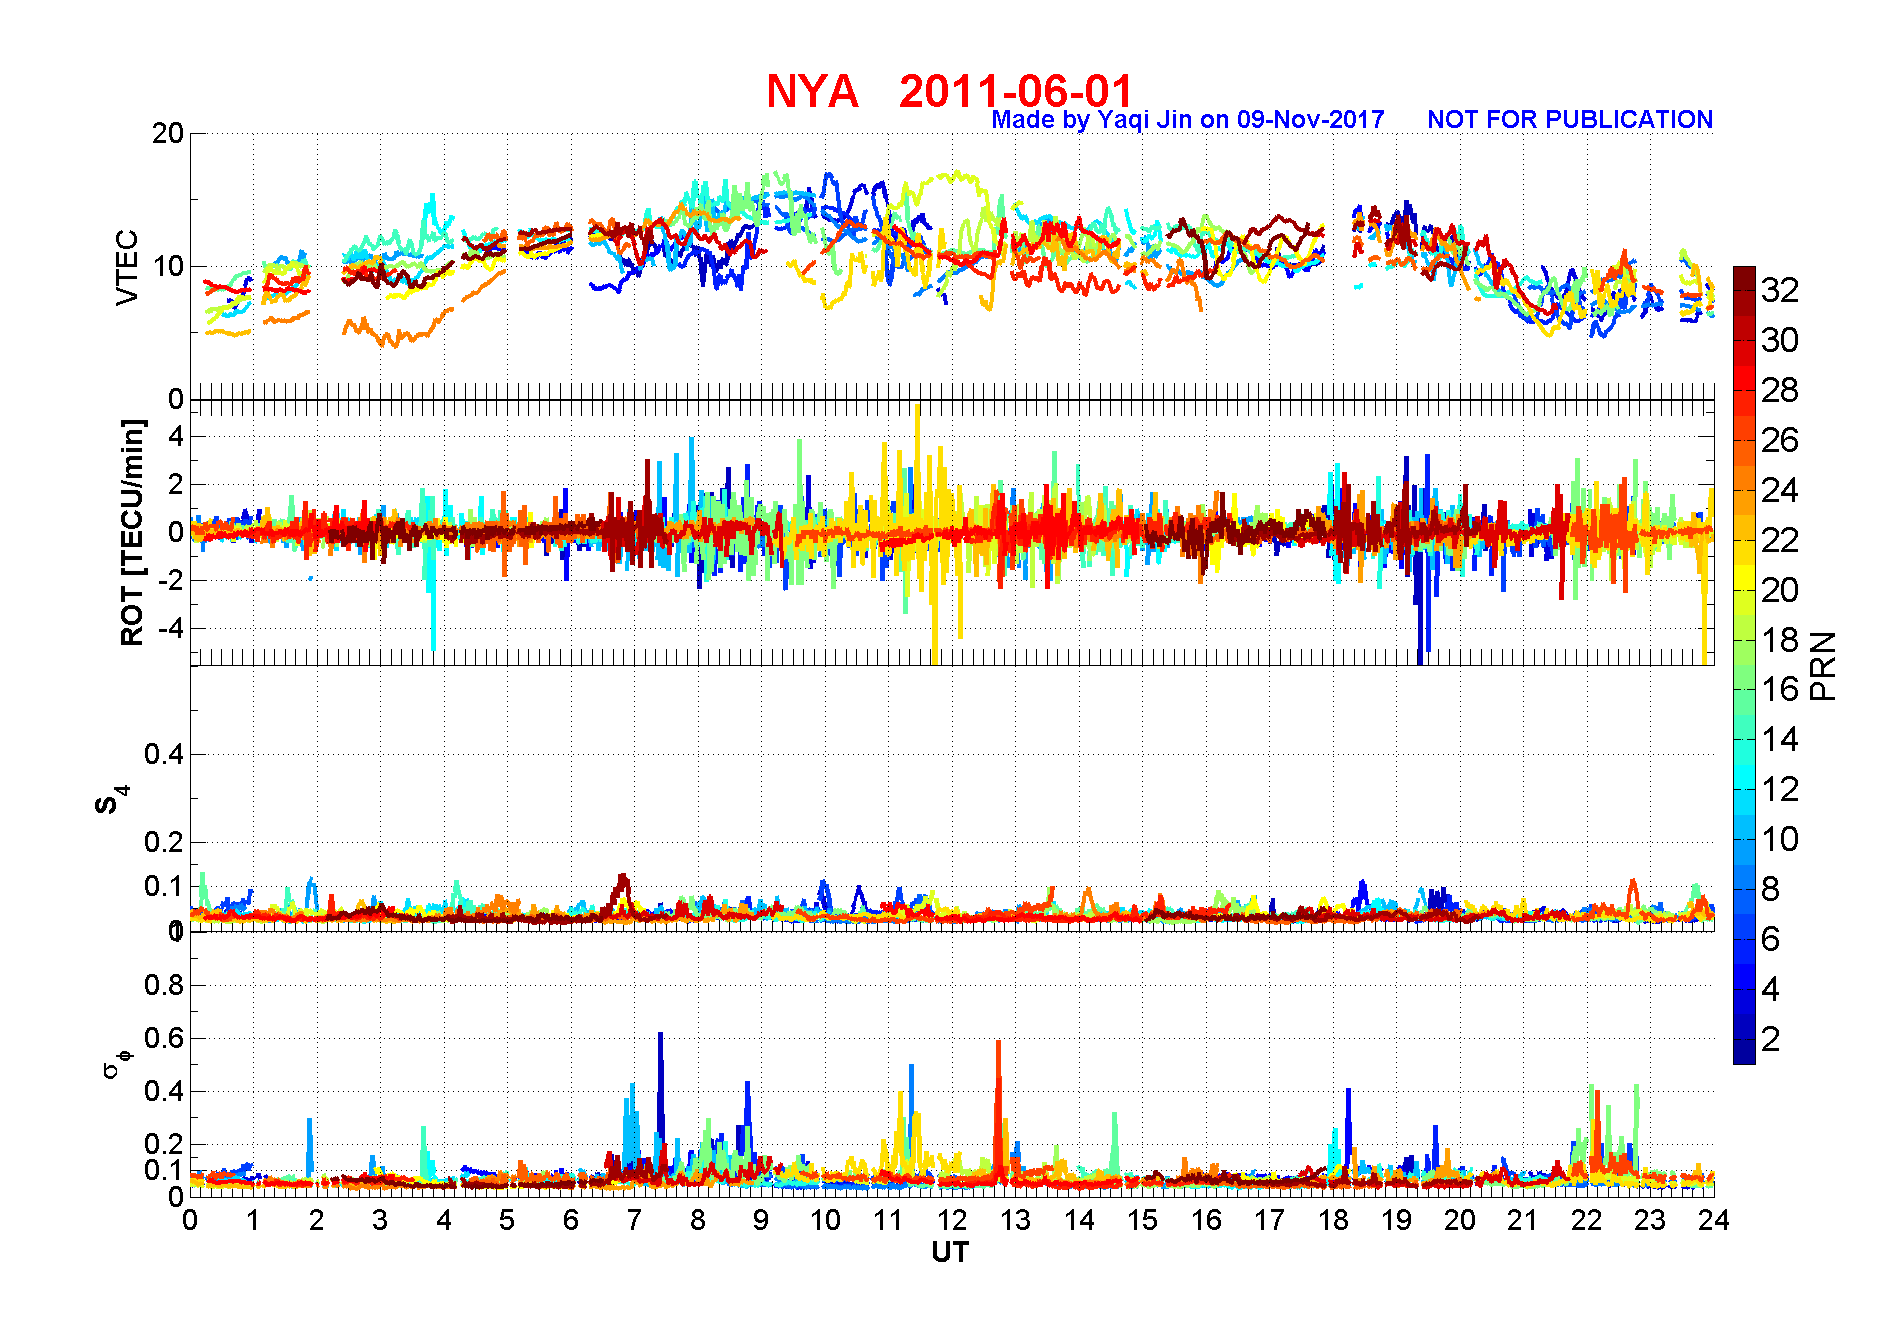The image size is (1904, 1330).
Task: Select σφ axis tick label 0.8
Action: pos(164,985)
